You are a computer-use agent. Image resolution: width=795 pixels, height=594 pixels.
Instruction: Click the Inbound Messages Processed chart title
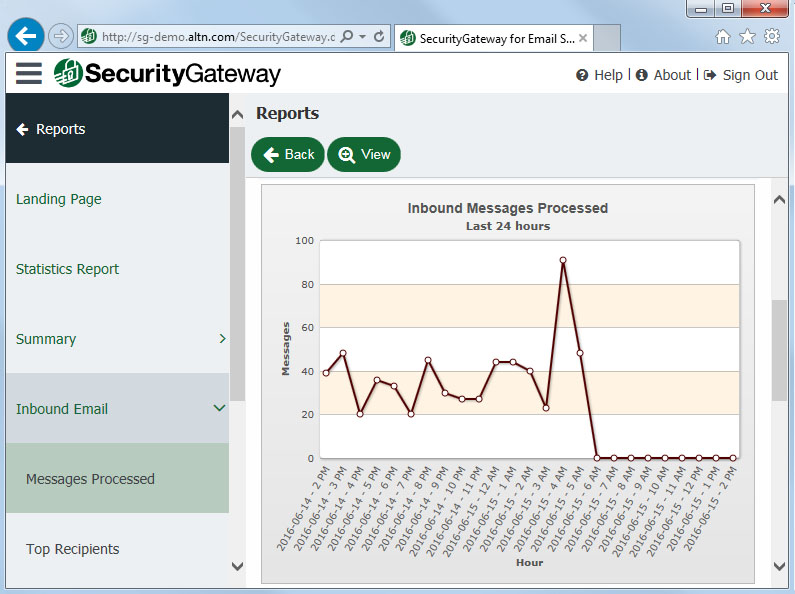[x=508, y=208]
